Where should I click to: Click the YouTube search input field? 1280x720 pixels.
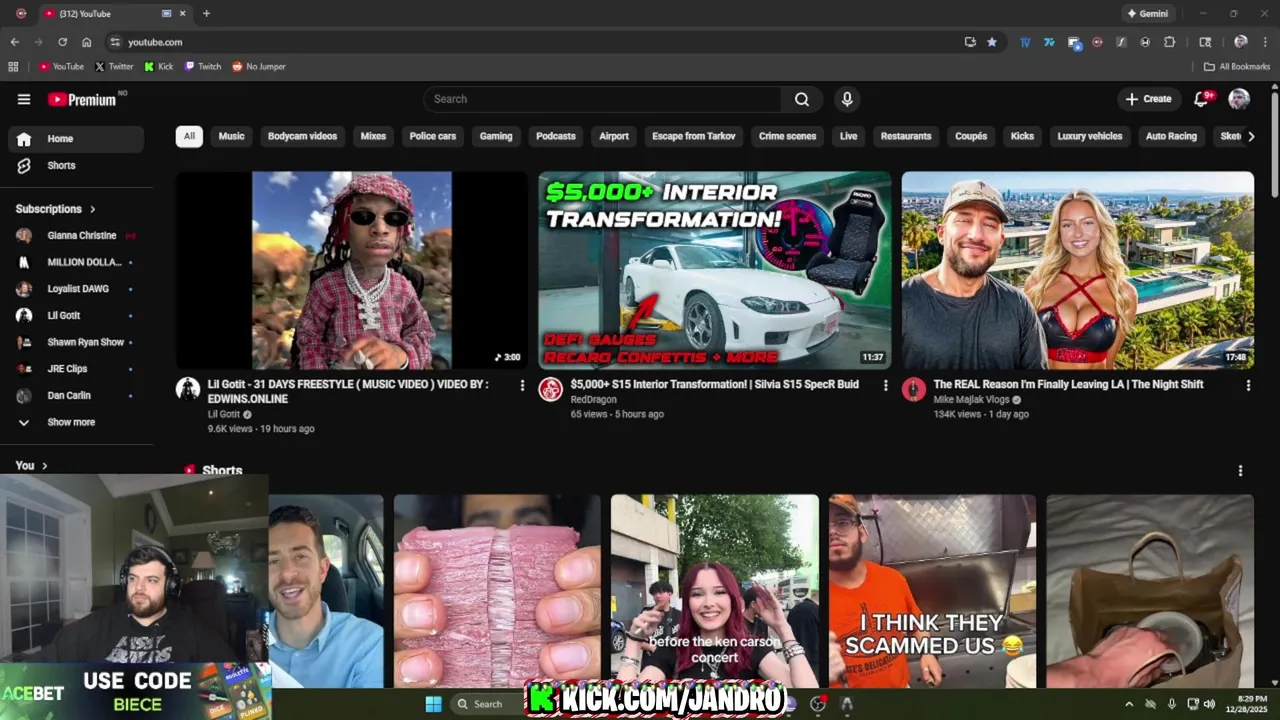(x=603, y=99)
